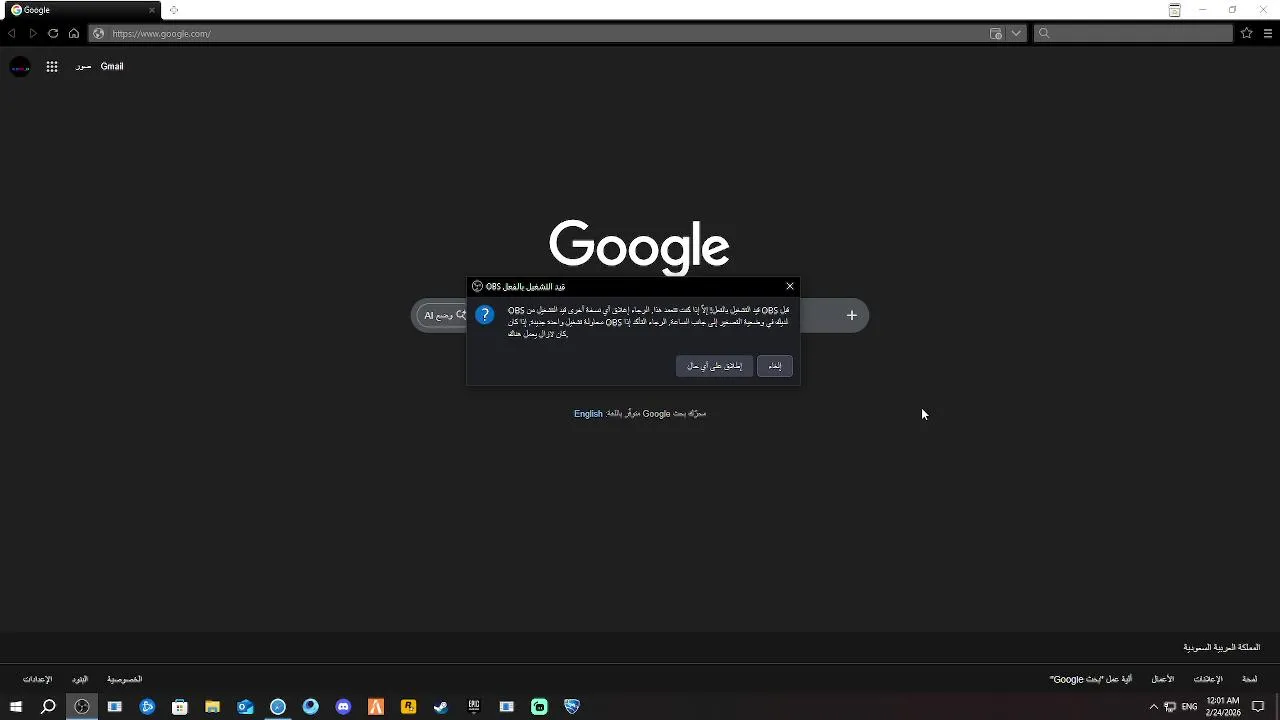
Task: Open the Advertising footer link
Action: [x=1208, y=679]
